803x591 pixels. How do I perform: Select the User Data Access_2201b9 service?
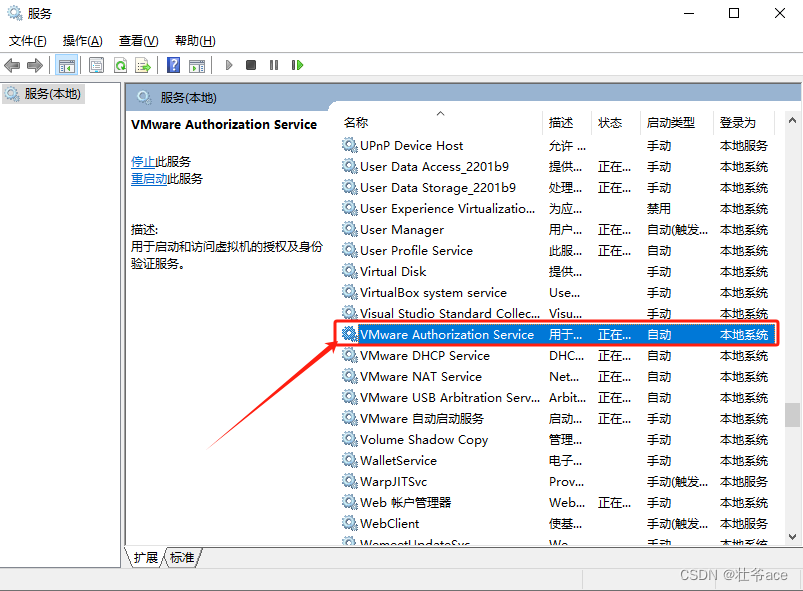(x=557, y=166)
